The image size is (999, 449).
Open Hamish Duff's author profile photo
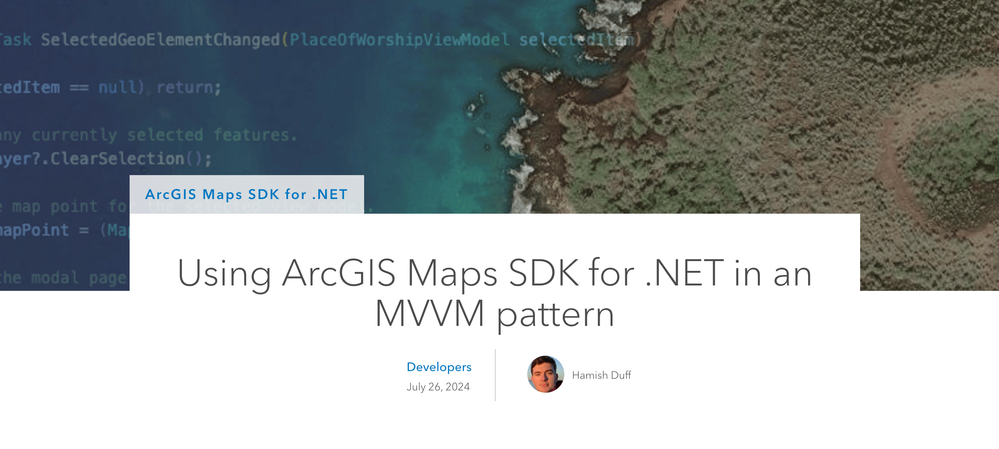pyautogui.click(x=545, y=374)
